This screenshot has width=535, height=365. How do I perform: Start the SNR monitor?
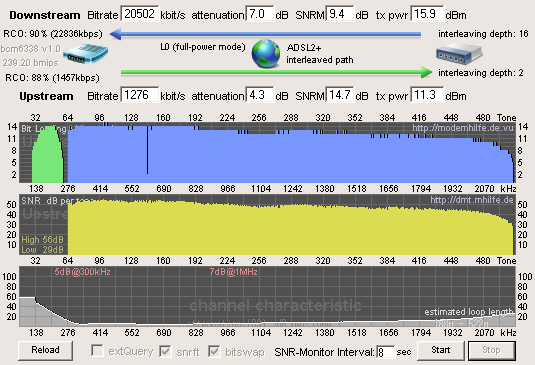pyautogui.click(x=440, y=350)
